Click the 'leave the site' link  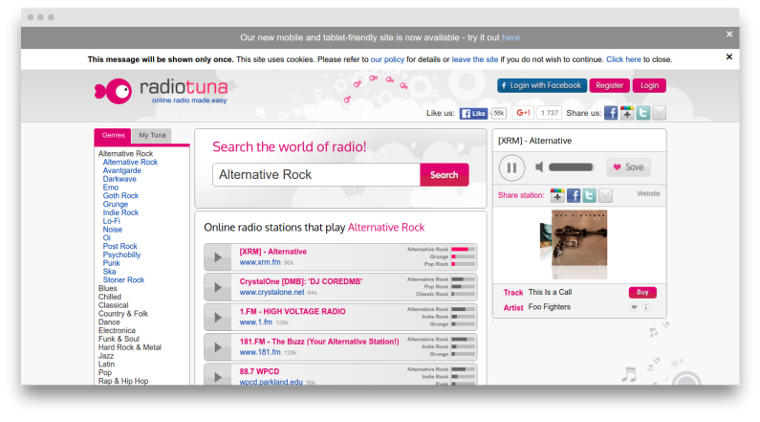click(475, 60)
